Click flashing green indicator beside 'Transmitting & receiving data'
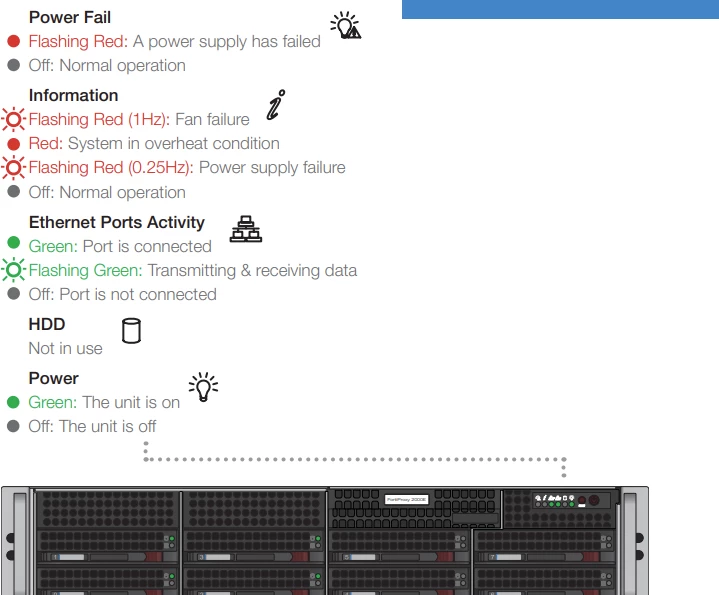 [13, 270]
